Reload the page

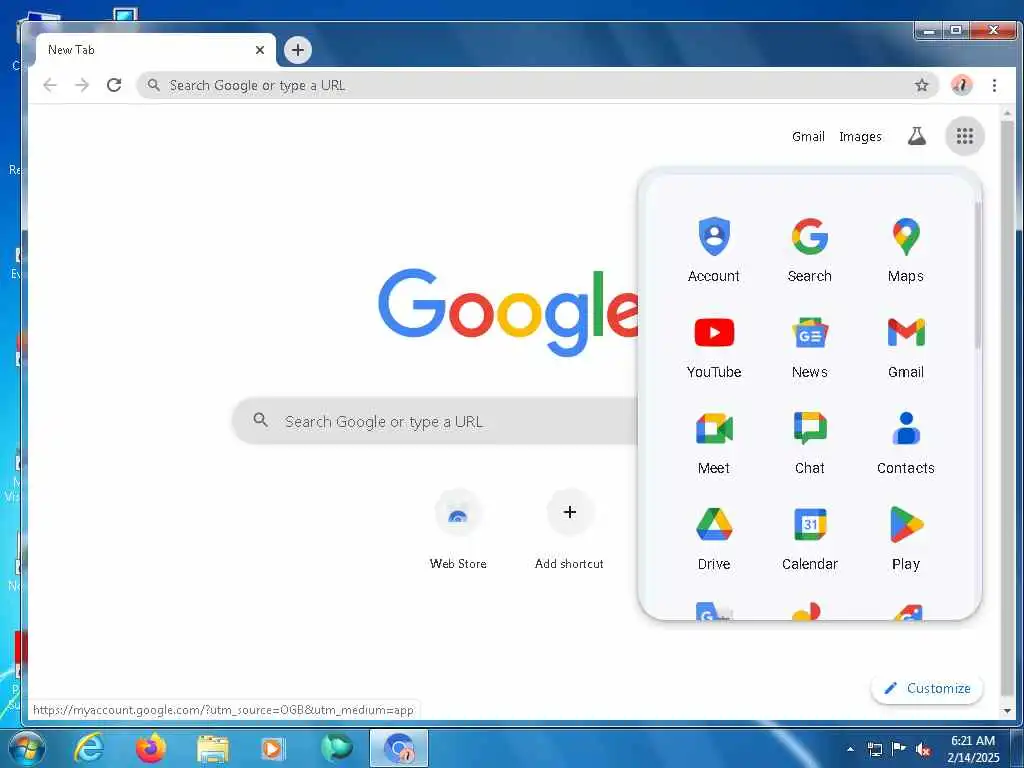tap(114, 85)
